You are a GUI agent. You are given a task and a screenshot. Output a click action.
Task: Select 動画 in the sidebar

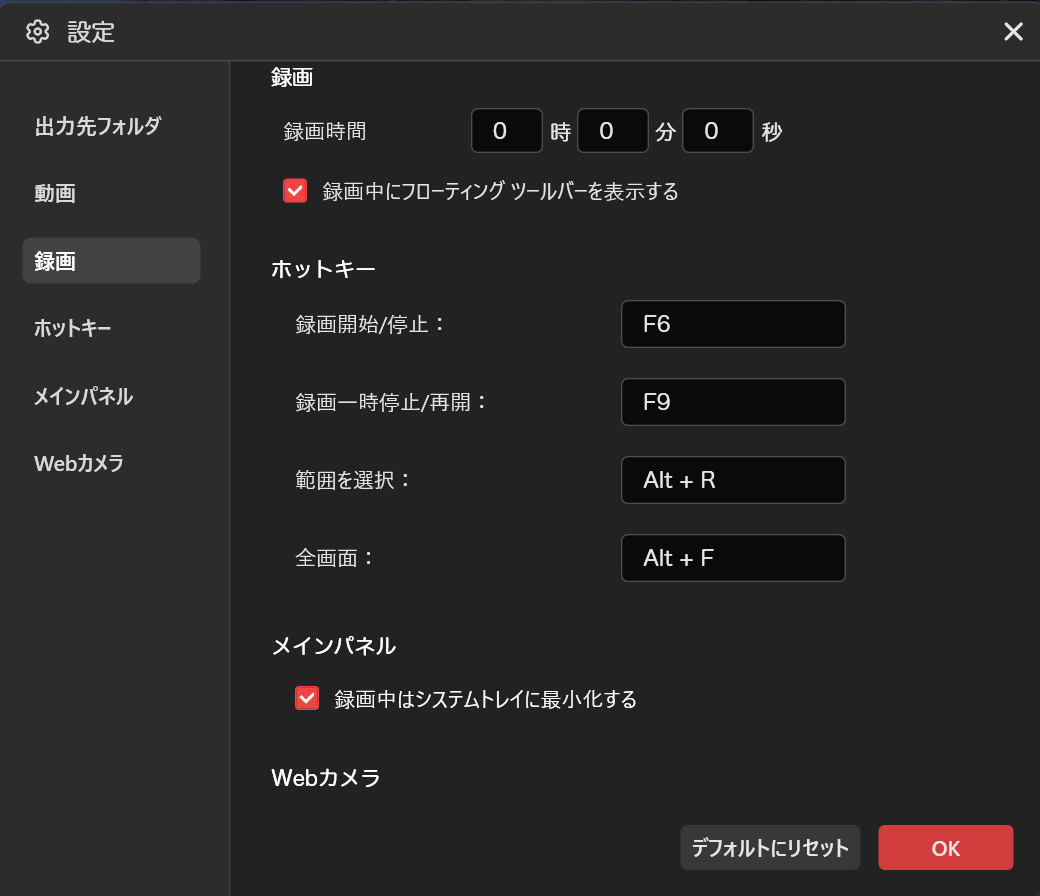pos(55,194)
